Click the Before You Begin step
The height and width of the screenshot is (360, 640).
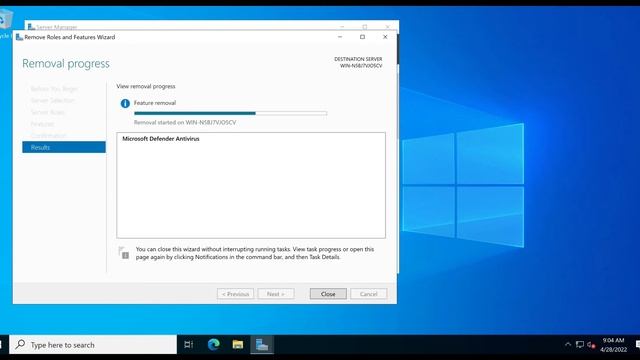54,89
